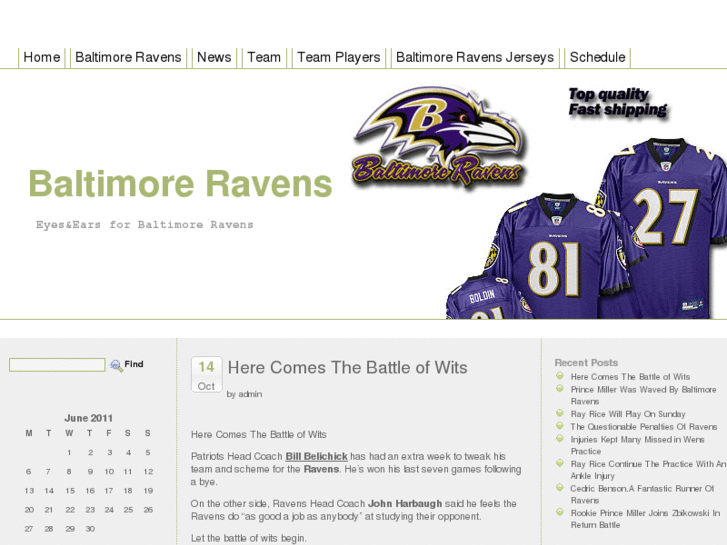Click the number 27 jersey image
This screenshot has width=727, height=545.
(668, 227)
